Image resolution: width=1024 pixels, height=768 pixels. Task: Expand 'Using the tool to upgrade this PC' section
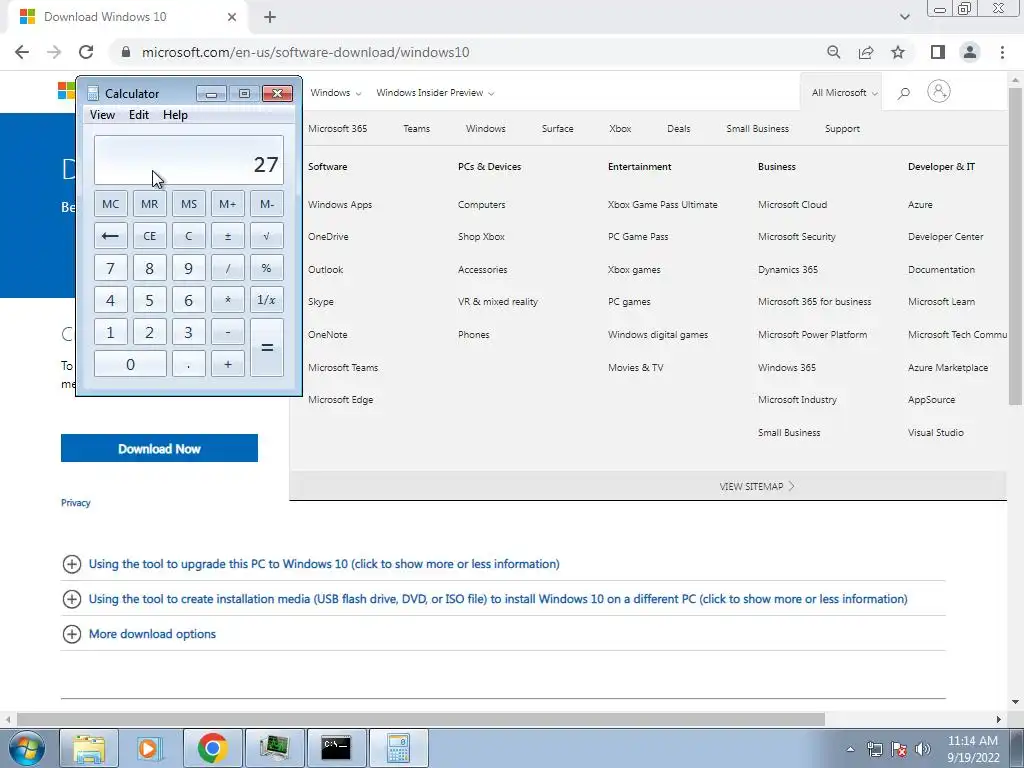324,564
